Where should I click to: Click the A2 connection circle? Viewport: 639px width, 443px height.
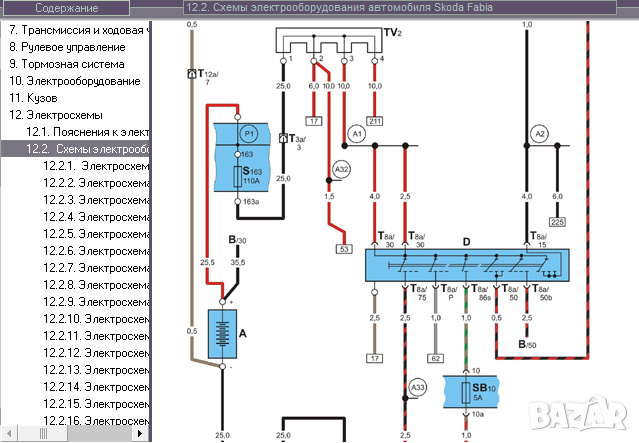pos(540,133)
